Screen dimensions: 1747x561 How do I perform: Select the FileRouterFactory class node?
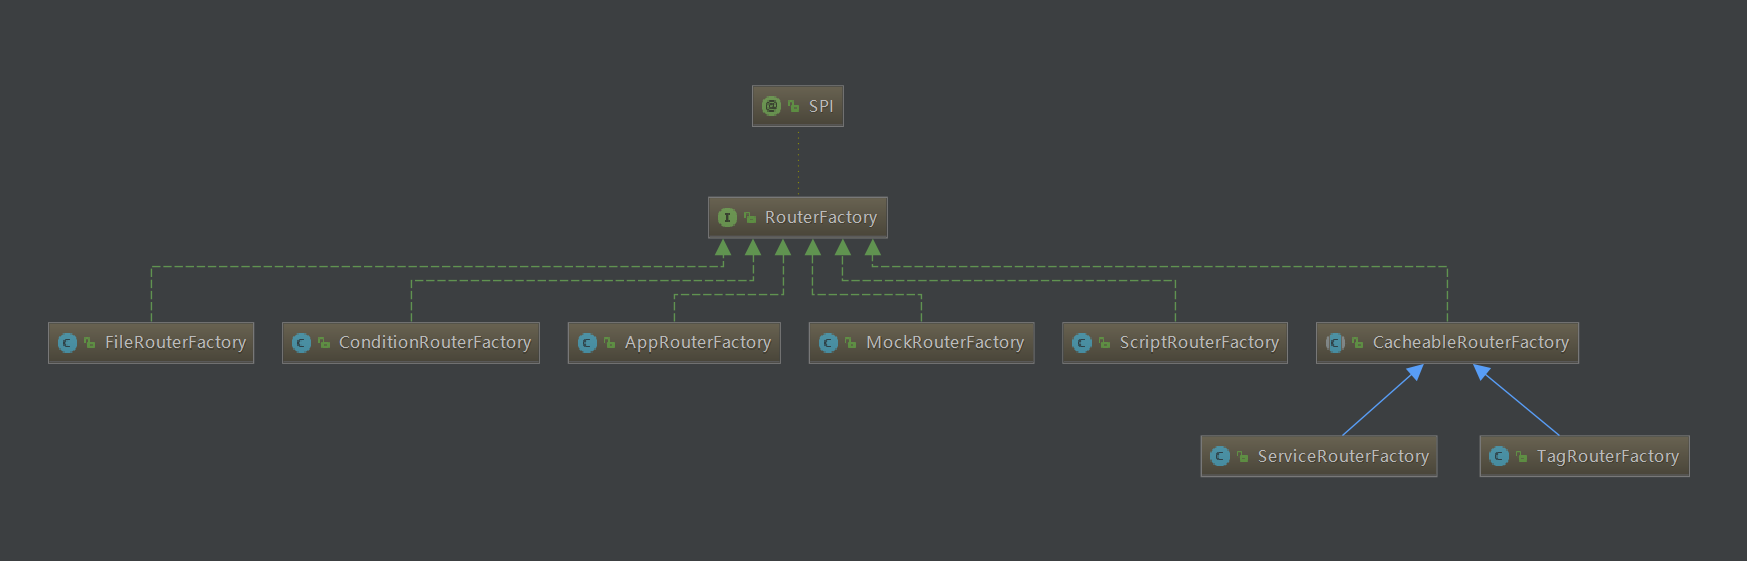(x=151, y=342)
